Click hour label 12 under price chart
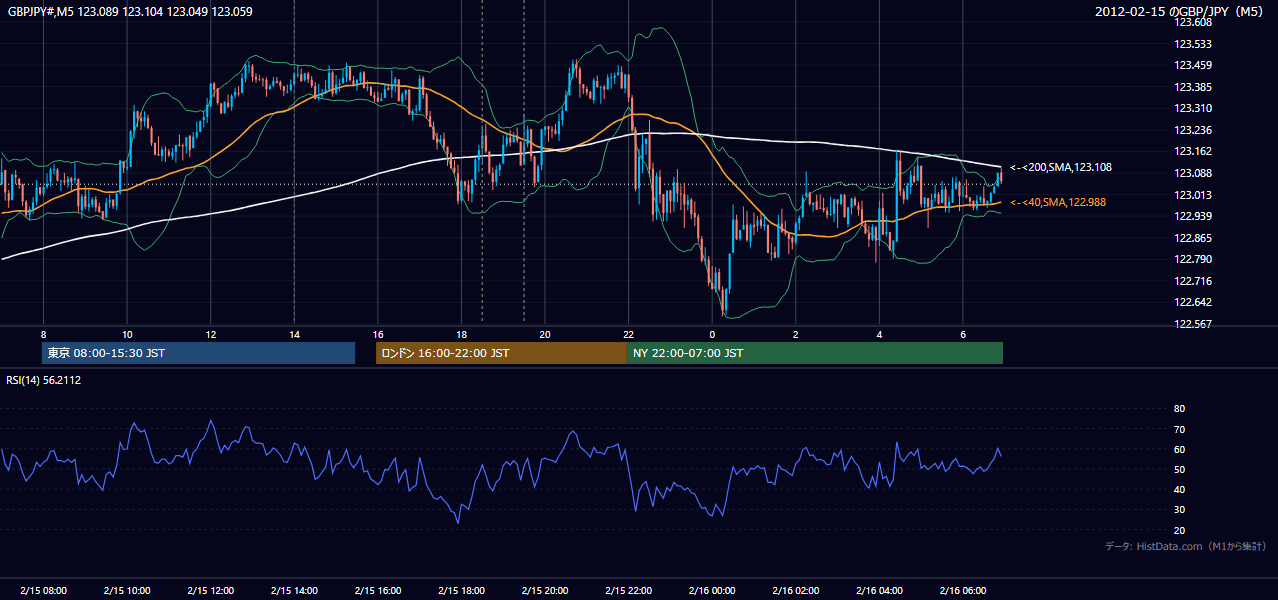This screenshot has width=1278, height=600. pos(211,334)
